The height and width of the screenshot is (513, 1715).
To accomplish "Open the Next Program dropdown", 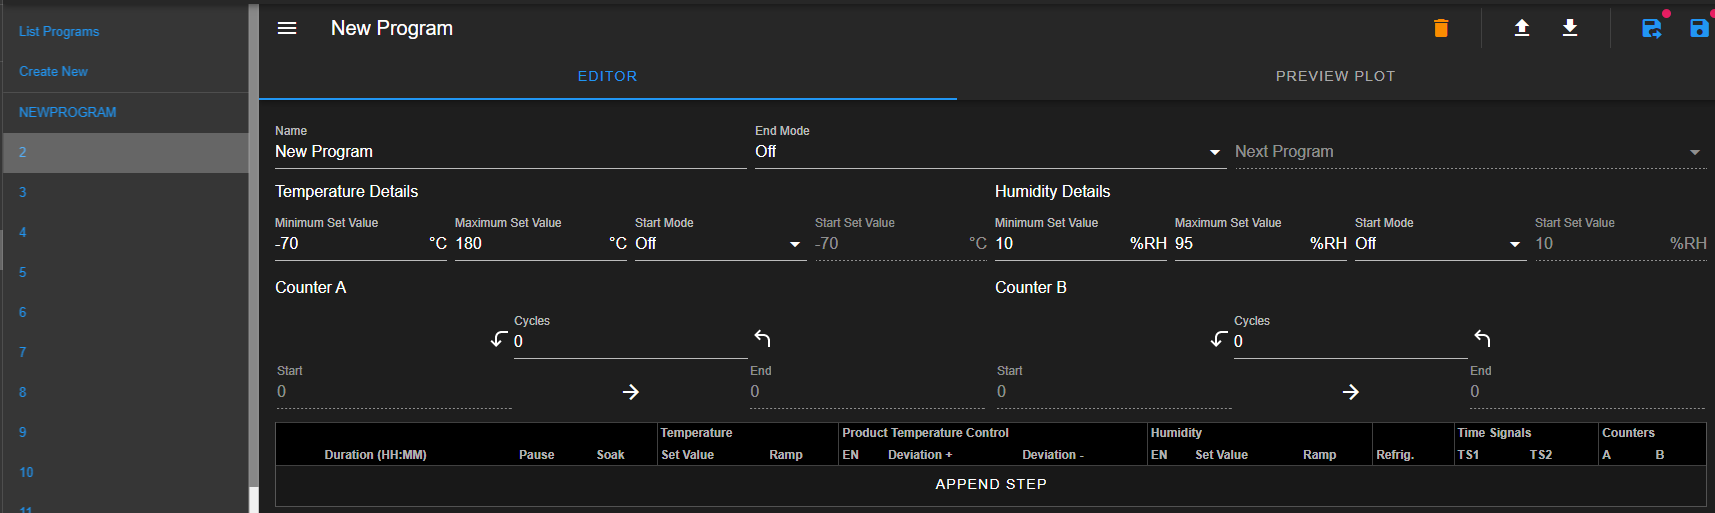I will [1470, 152].
